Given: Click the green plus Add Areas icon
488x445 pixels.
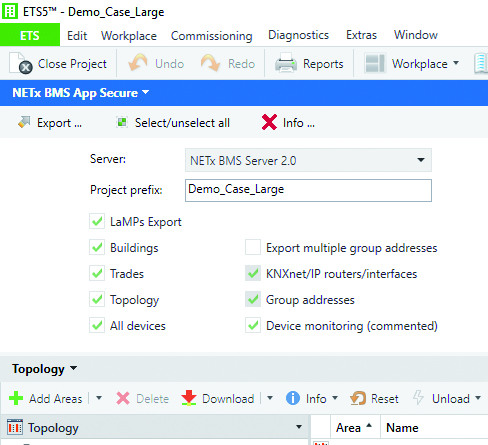Looking at the screenshot, I should click(x=16, y=398).
